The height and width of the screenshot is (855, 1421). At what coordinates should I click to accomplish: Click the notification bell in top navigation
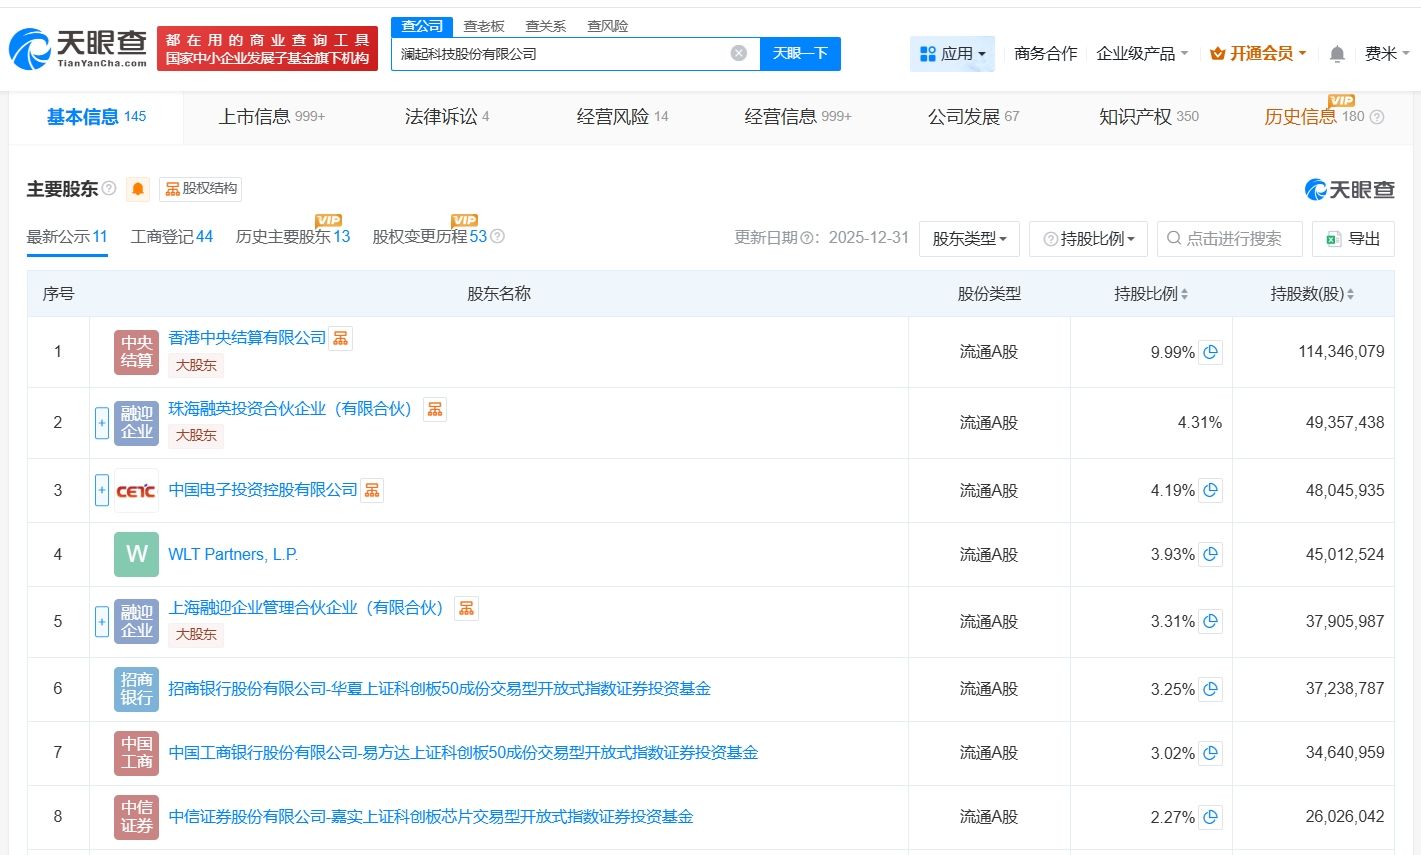pos(1336,54)
